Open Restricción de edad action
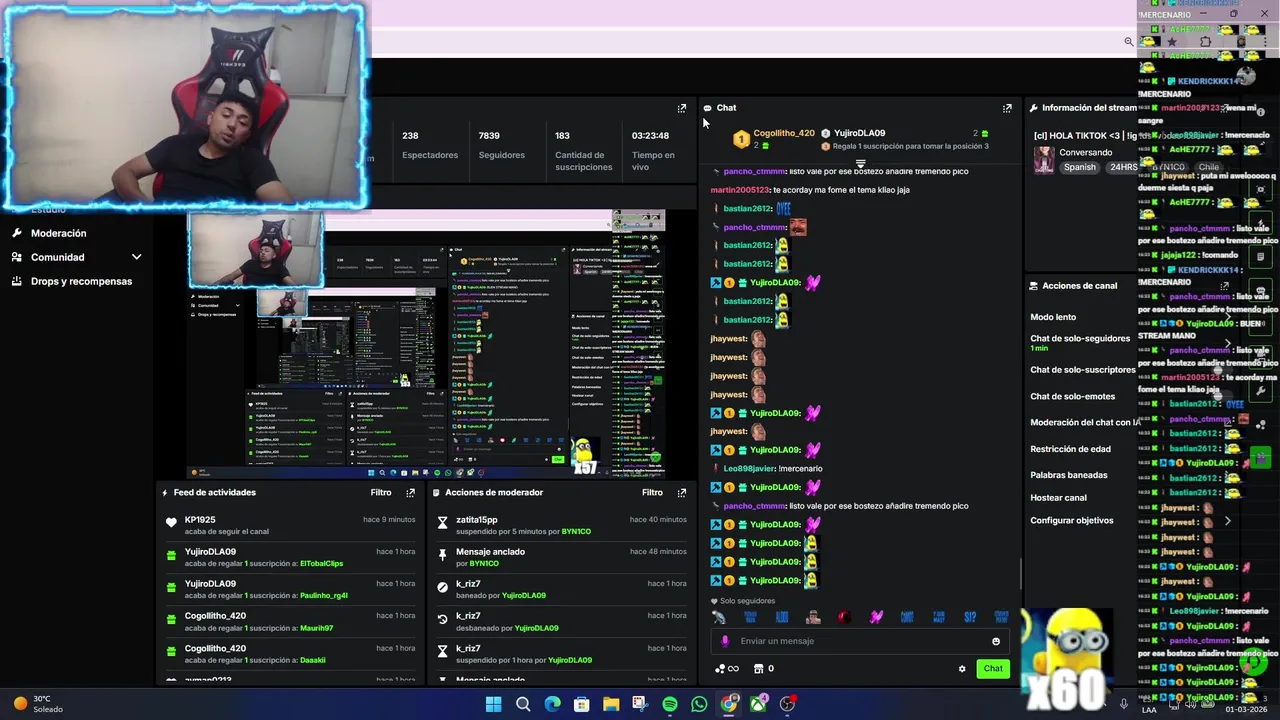The image size is (1280, 720). click(1070, 450)
